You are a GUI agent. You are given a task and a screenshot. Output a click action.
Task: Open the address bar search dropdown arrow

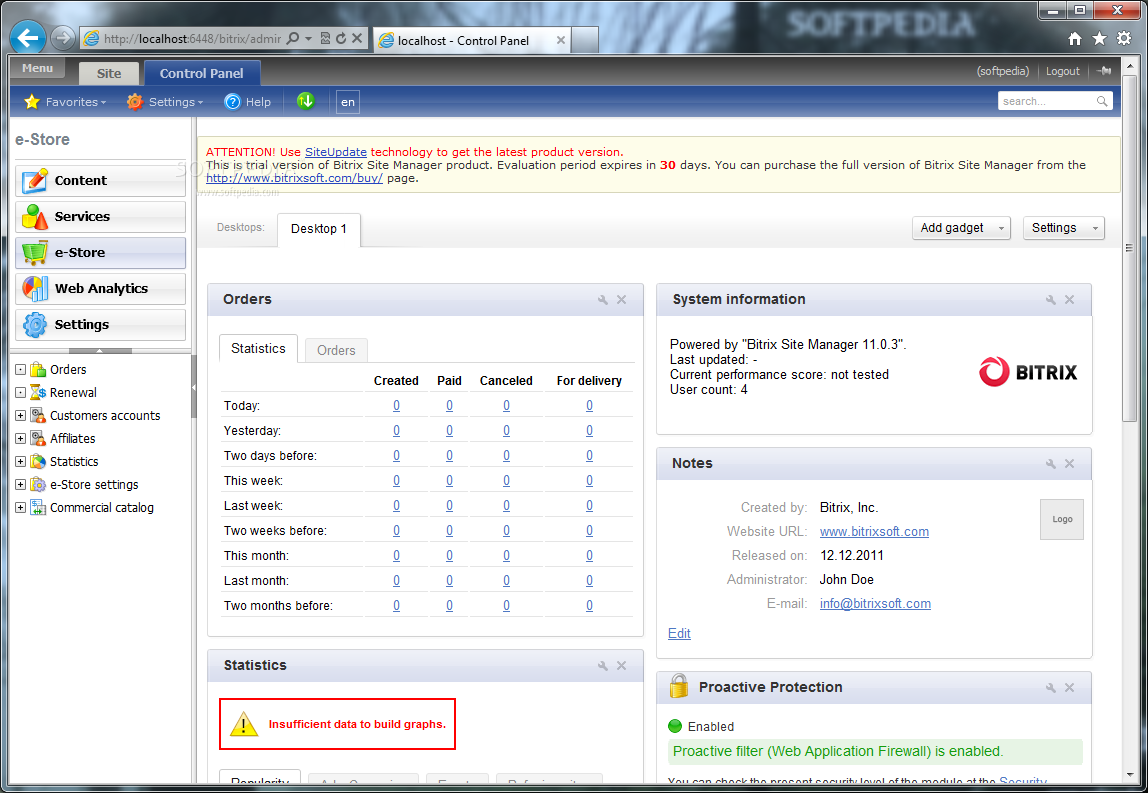(308, 38)
